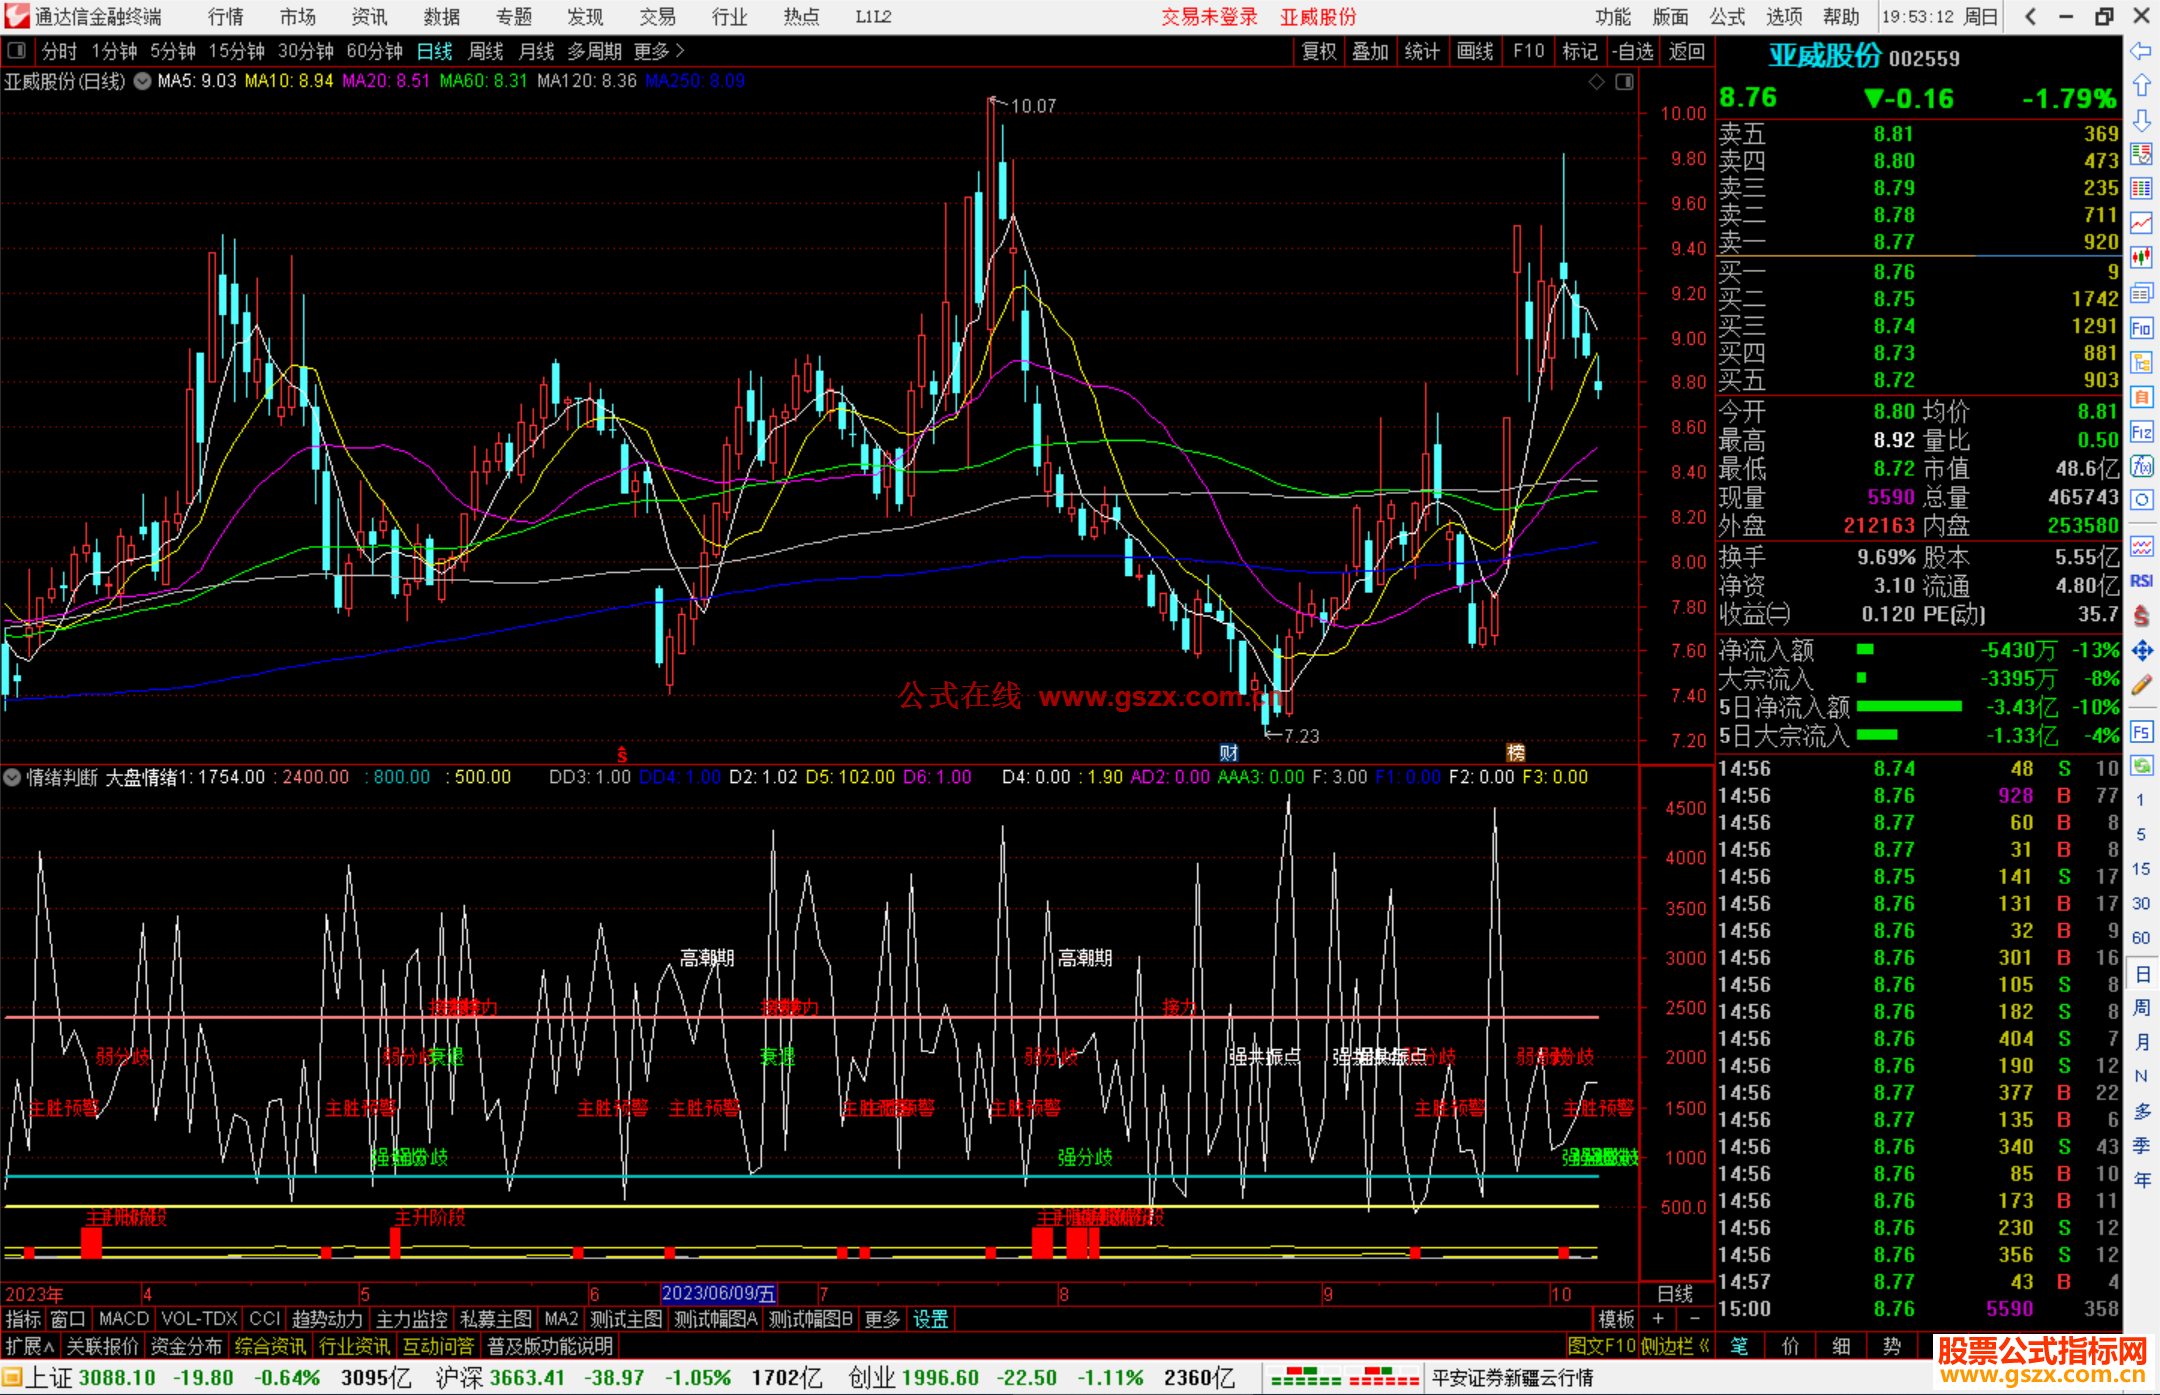This screenshot has height=1395, width=2160.
Task: Click the 设置 link in indicator bar
Action: click(x=930, y=1319)
